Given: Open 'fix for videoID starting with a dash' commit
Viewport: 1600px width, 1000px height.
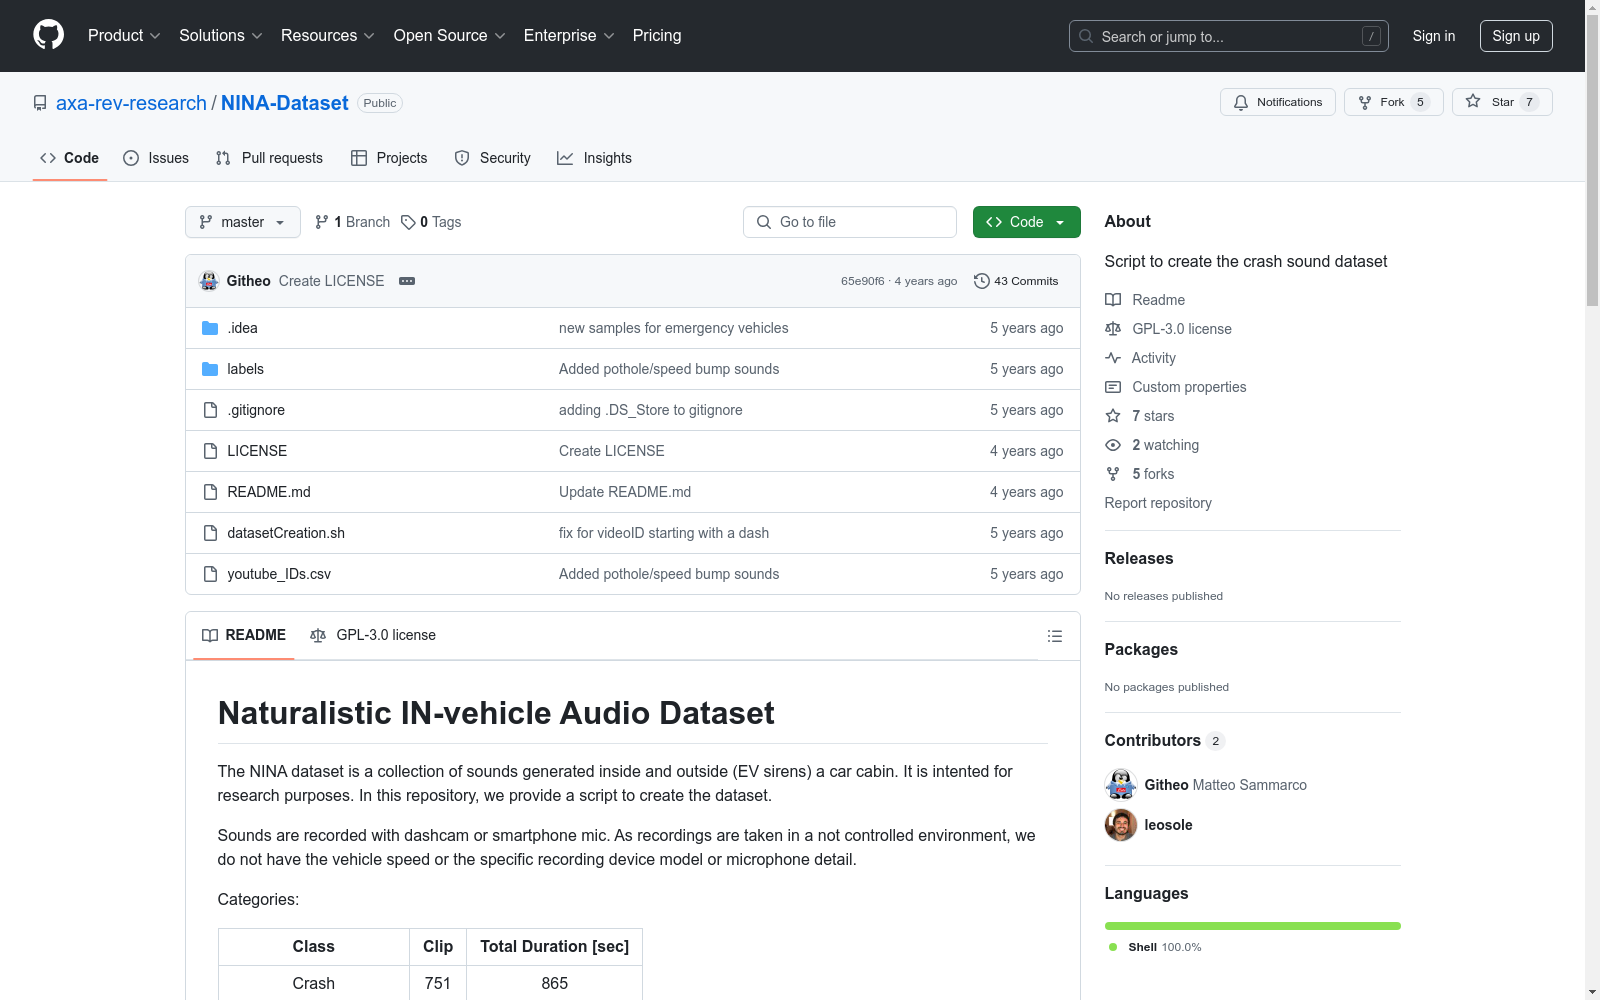Looking at the screenshot, I should [x=664, y=533].
